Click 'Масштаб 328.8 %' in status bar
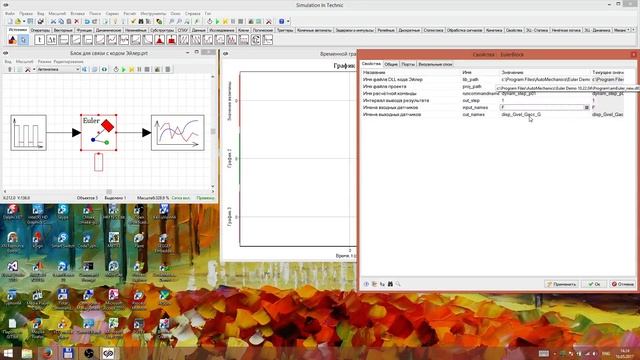The width and height of the screenshot is (640, 360). [x=153, y=198]
